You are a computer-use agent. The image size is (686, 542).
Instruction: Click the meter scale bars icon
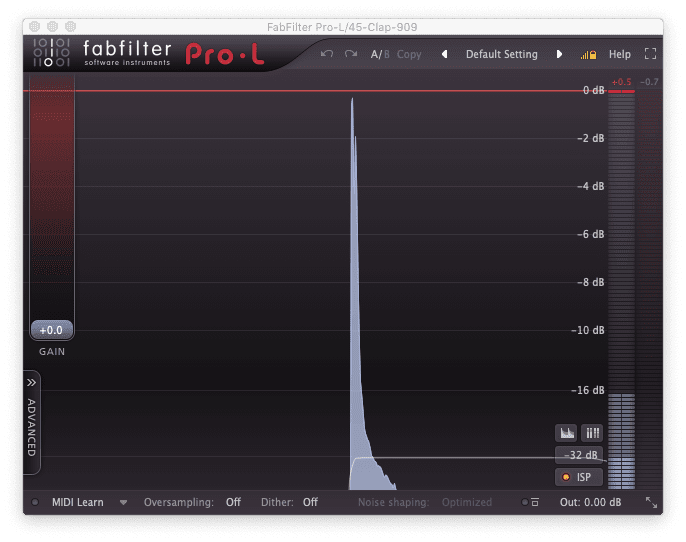tap(592, 433)
